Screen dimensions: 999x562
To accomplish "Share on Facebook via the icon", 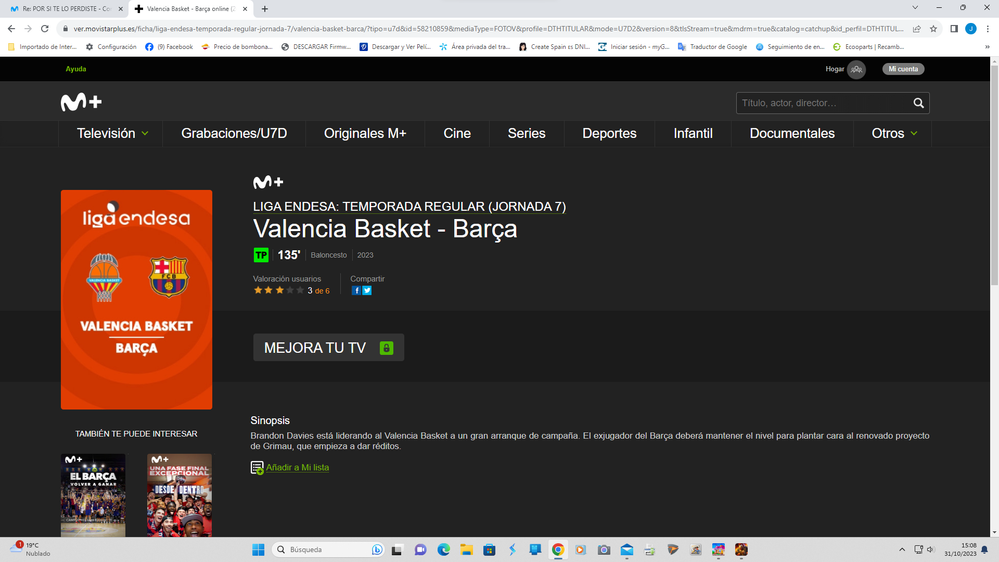I will [356, 291].
